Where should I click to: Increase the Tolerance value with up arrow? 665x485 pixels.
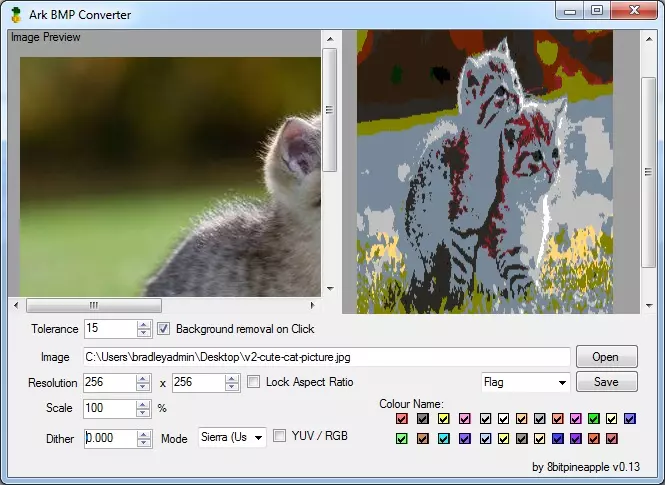(x=144, y=324)
